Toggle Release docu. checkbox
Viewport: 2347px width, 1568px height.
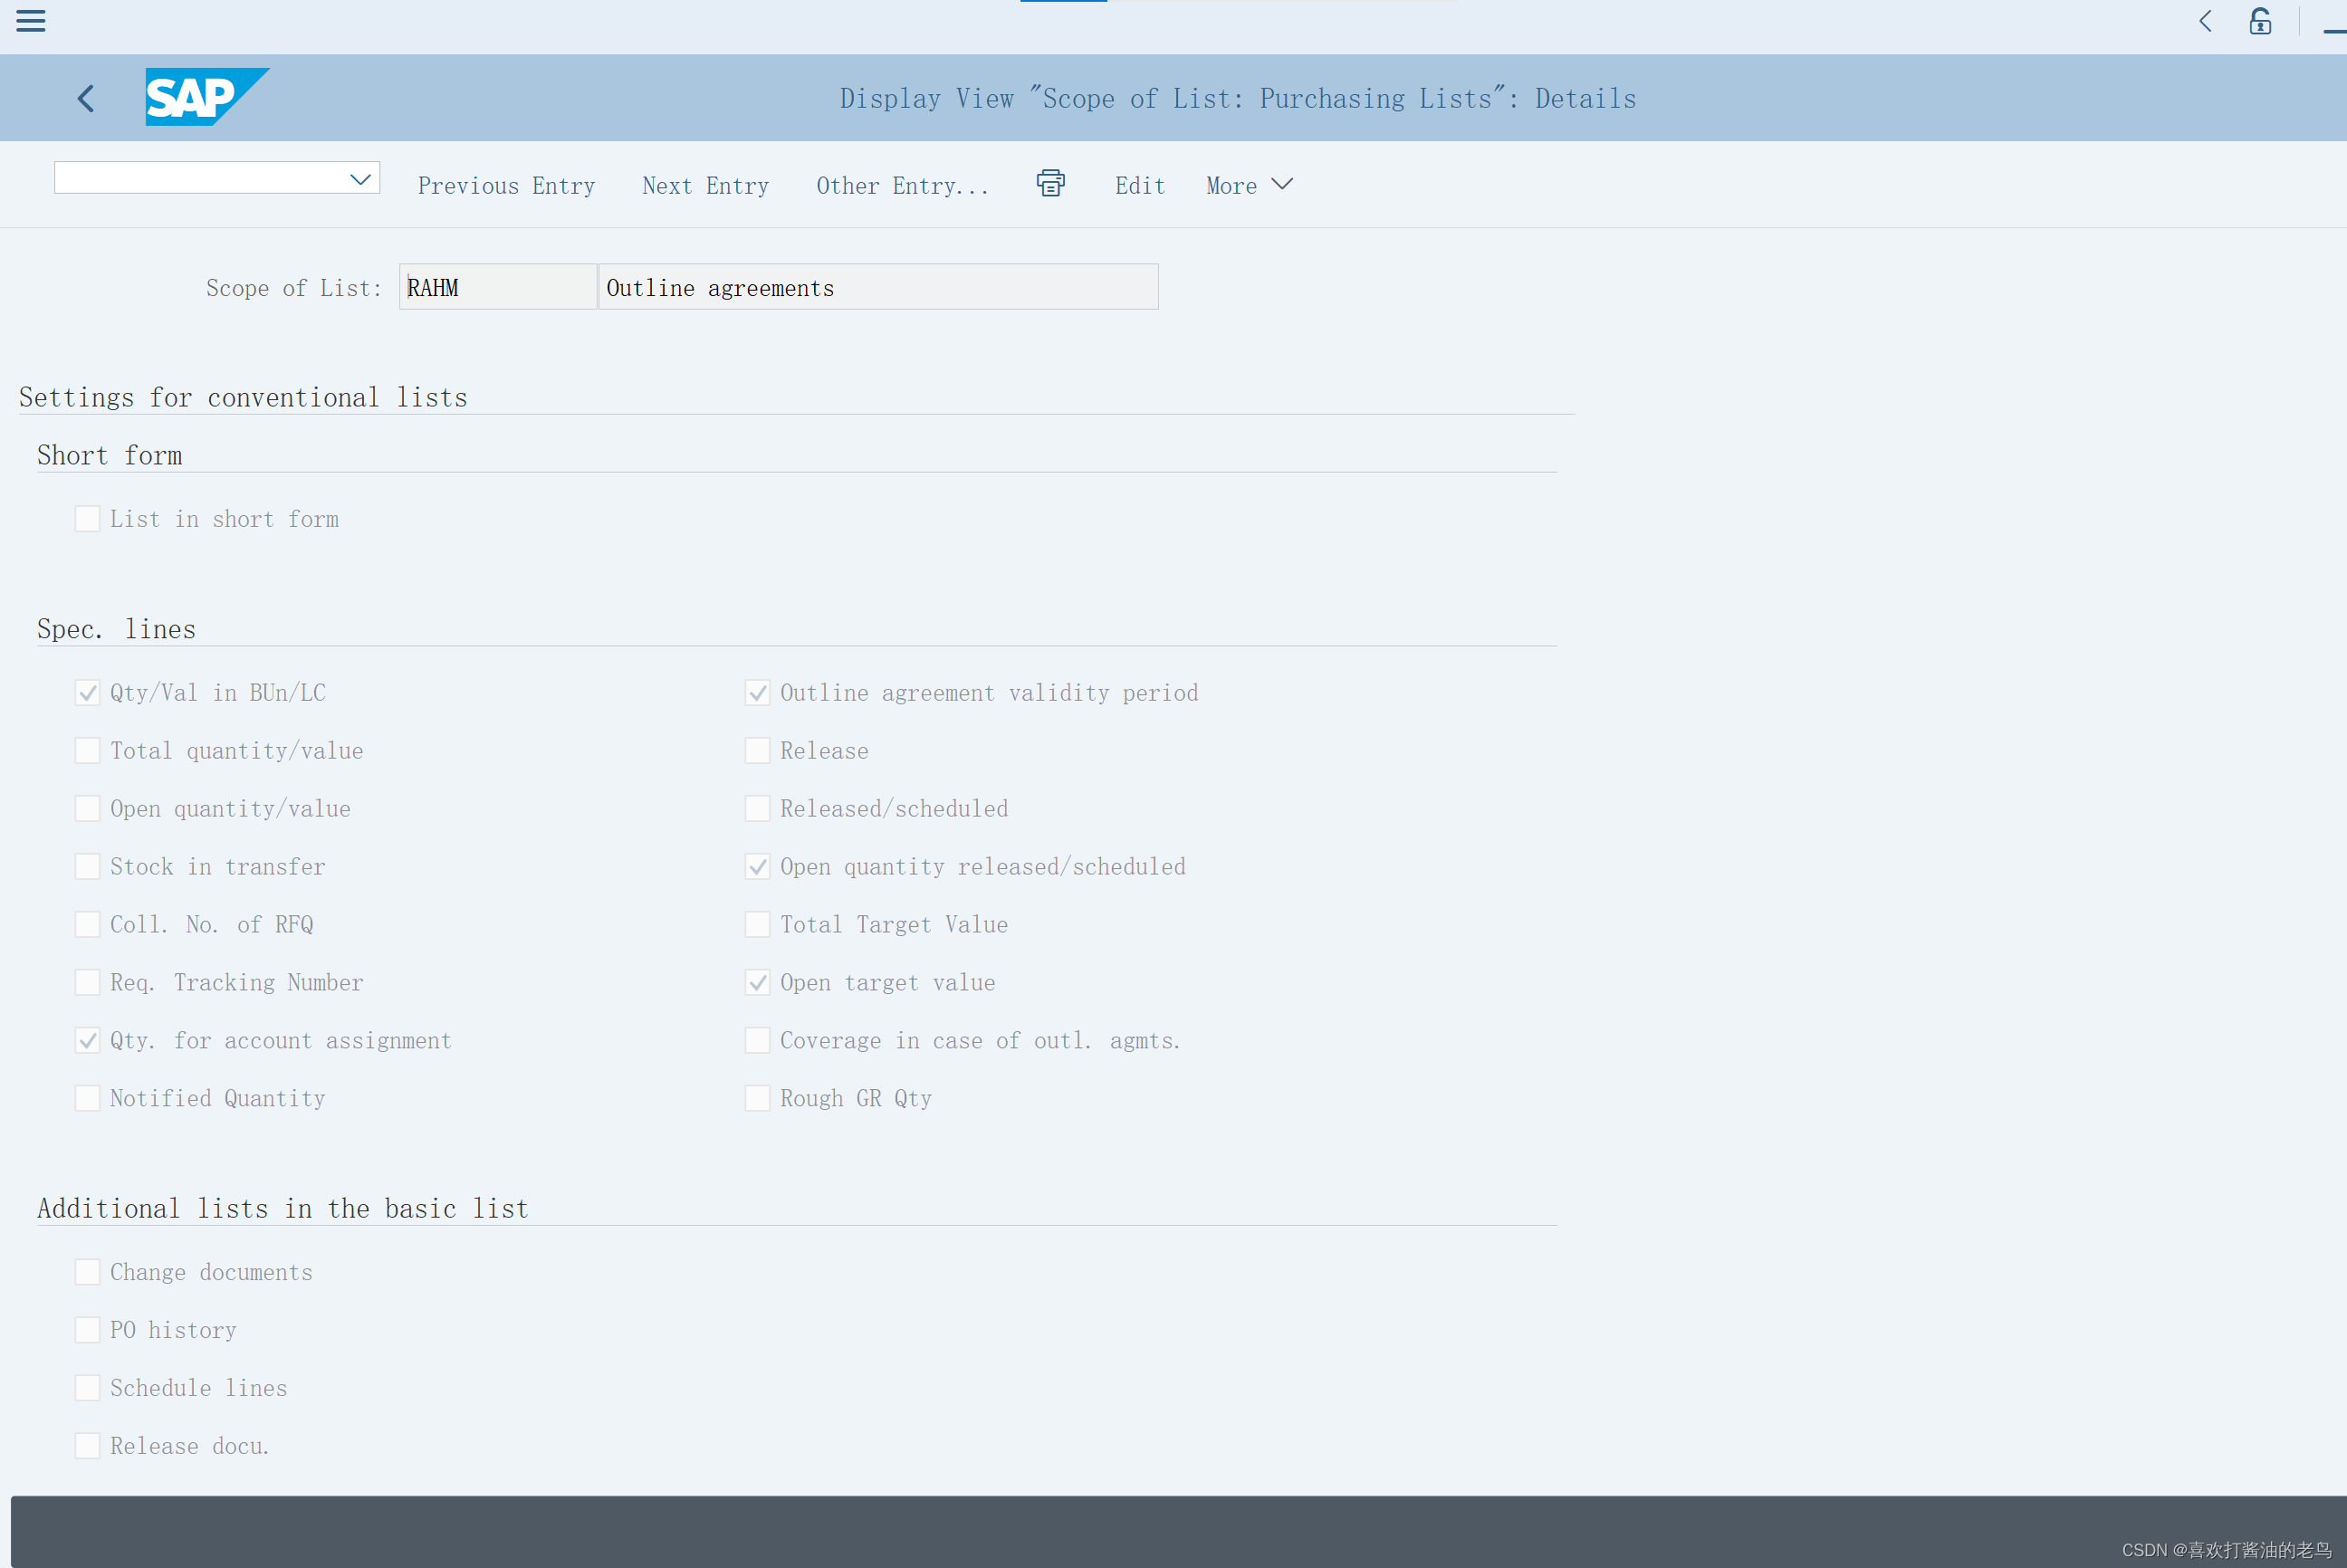(88, 1446)
